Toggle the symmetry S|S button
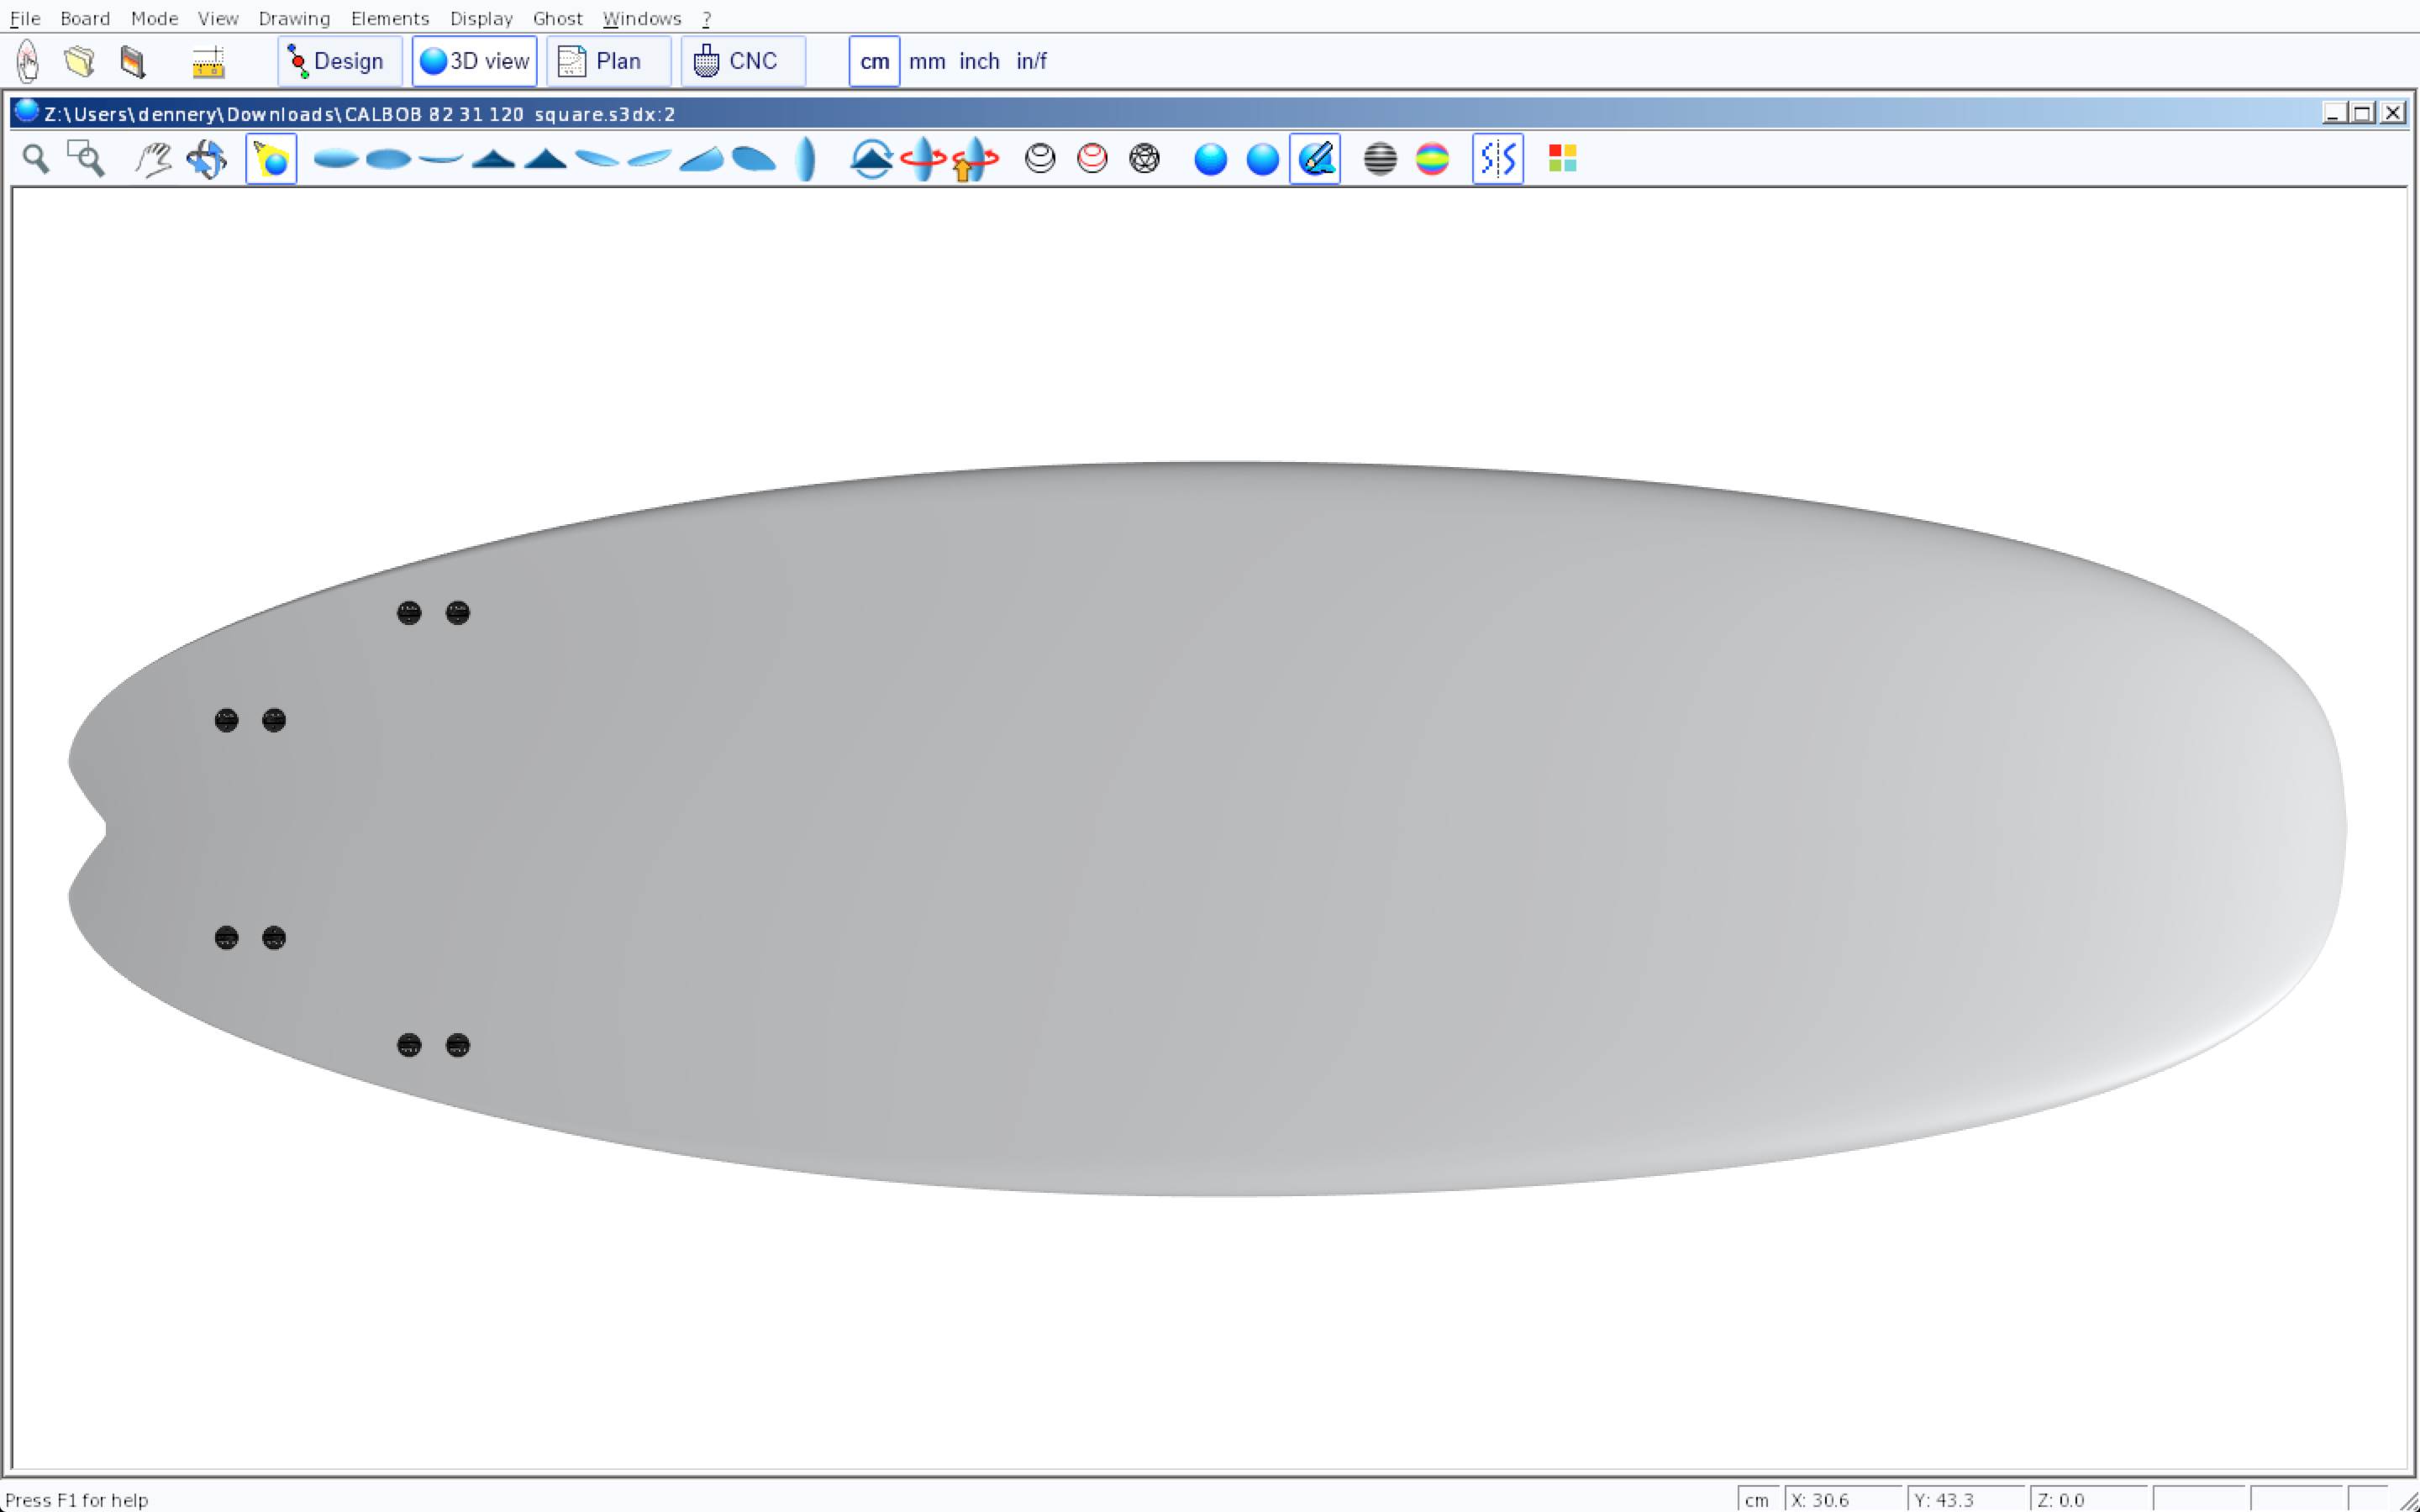2420x1512 pixels. (x=1497, y=159)
